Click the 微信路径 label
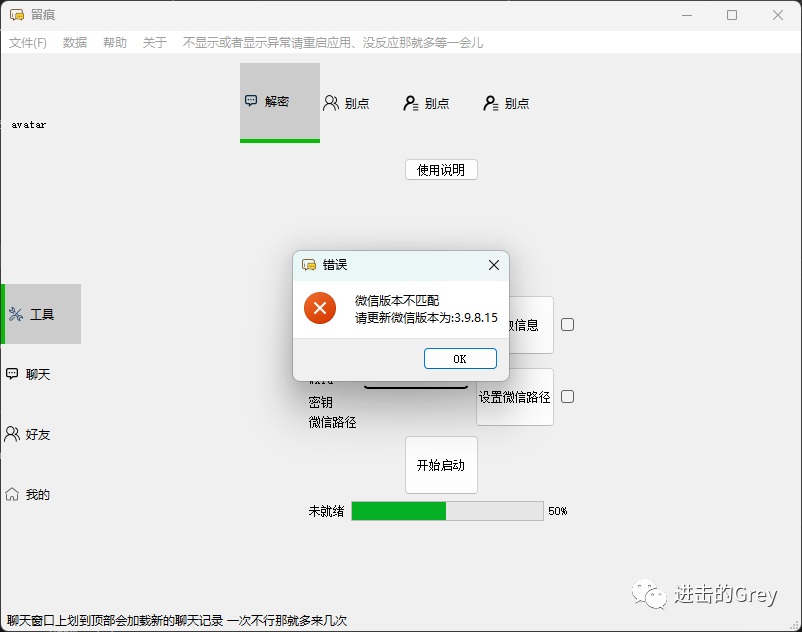This screenshot has height=632, width=802. (332, 422)
